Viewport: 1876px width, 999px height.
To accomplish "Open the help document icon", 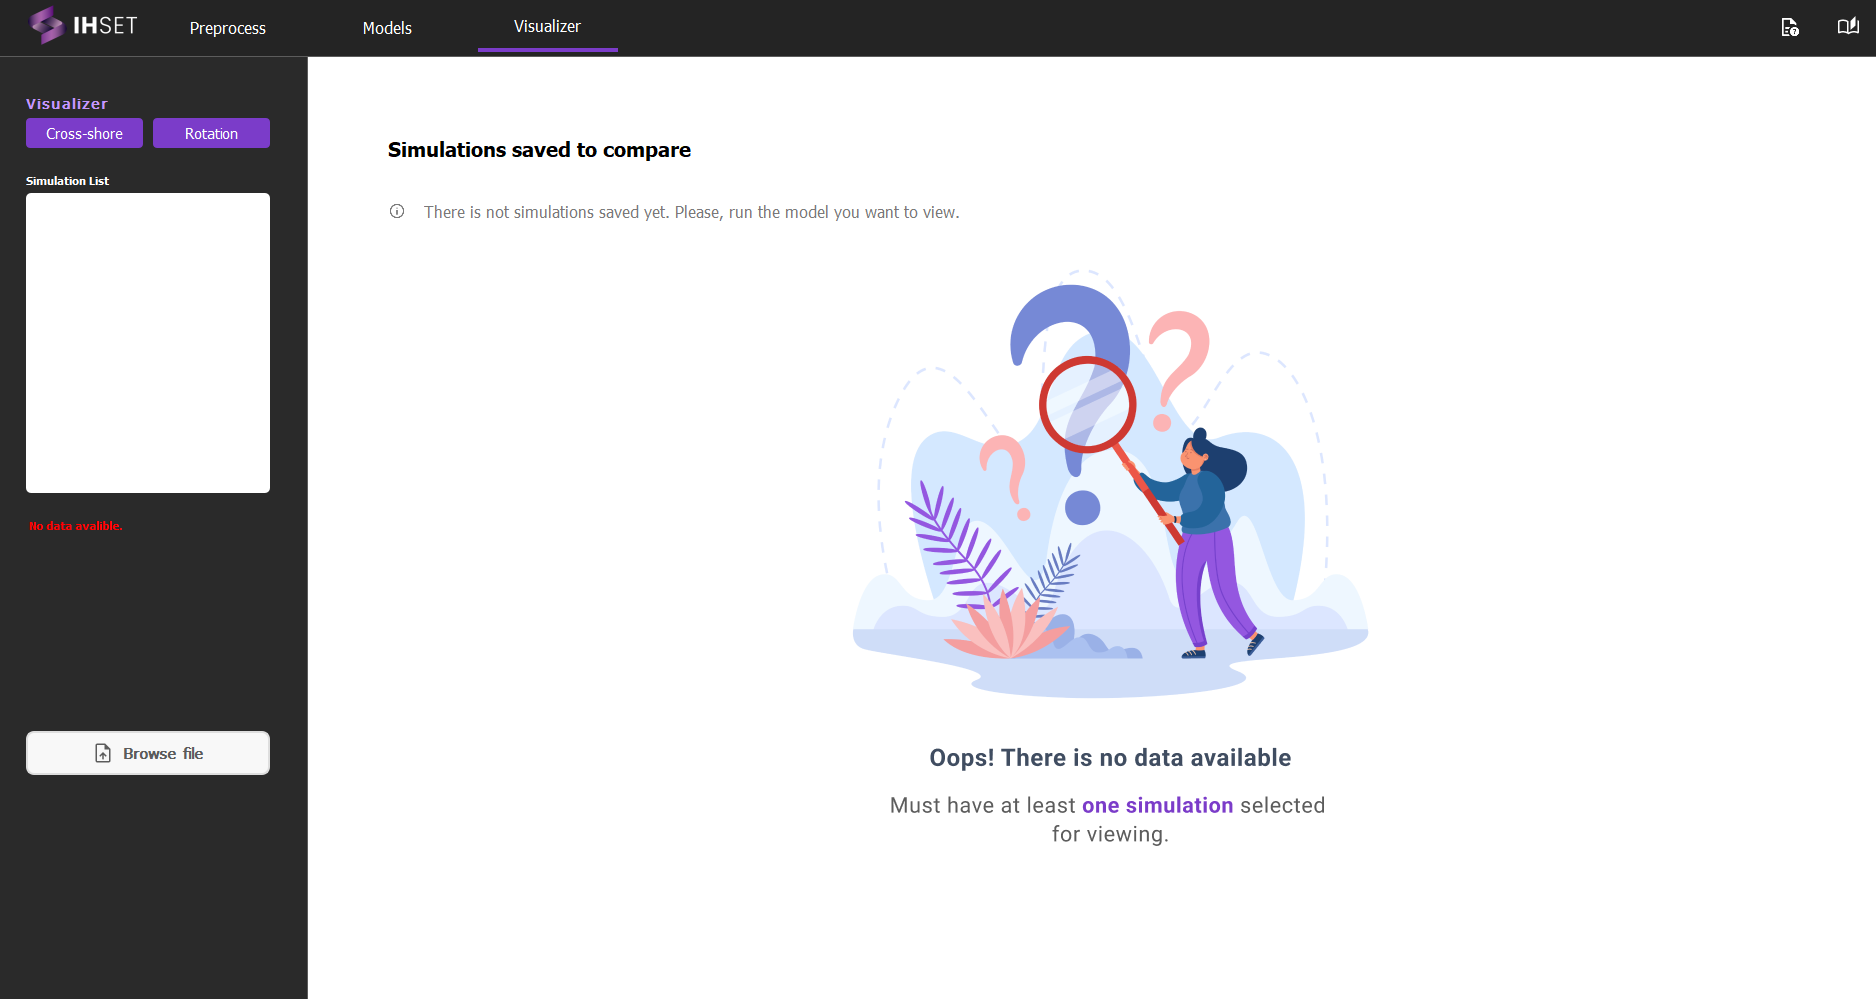I will (x=1790, y=27).
